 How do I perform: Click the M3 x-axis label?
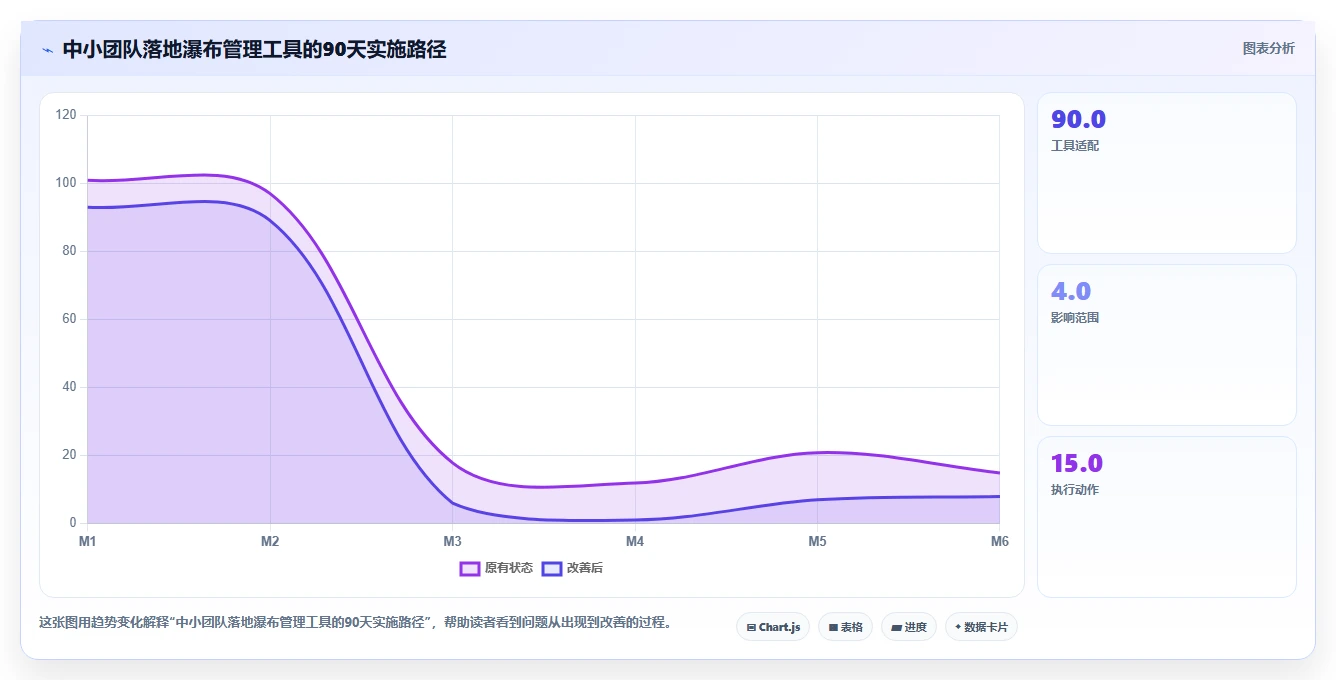(452, 541)
